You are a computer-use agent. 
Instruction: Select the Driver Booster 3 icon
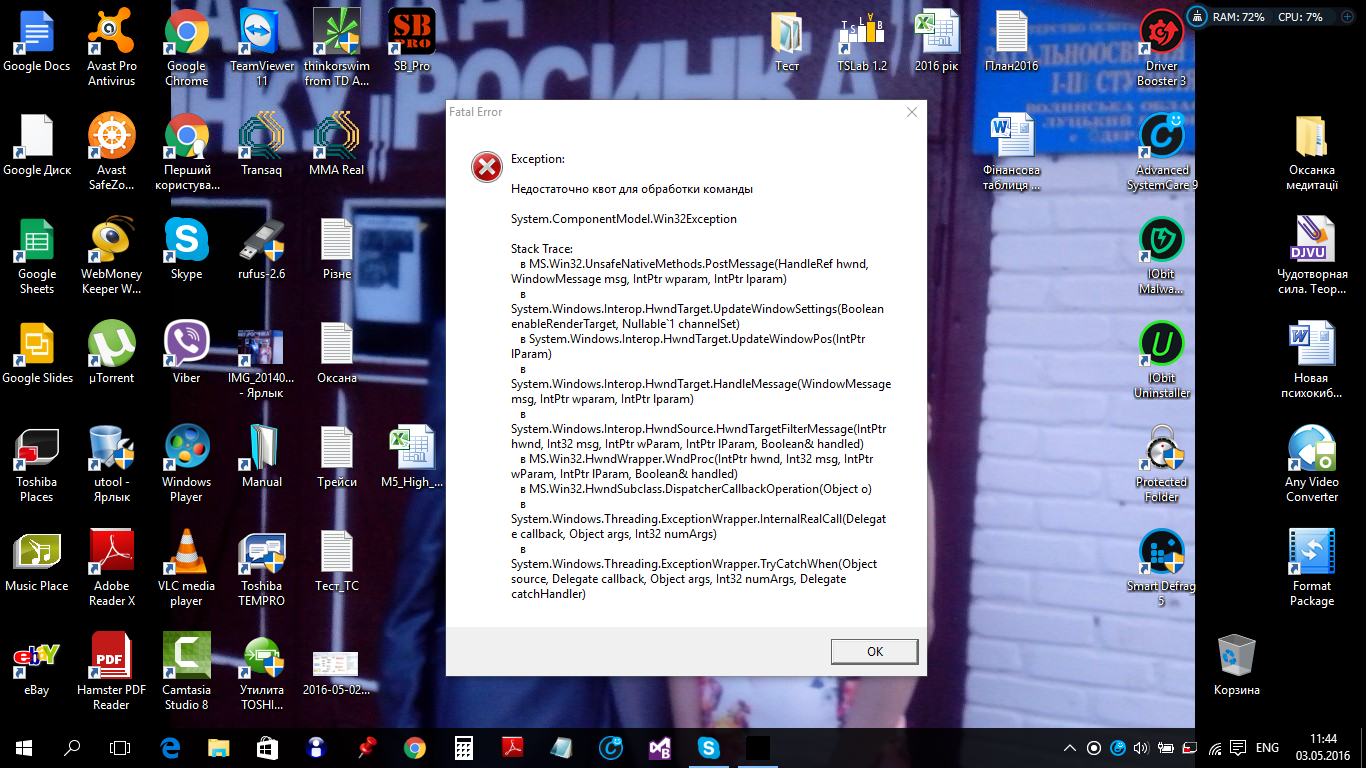click(x=1162, y=47)
